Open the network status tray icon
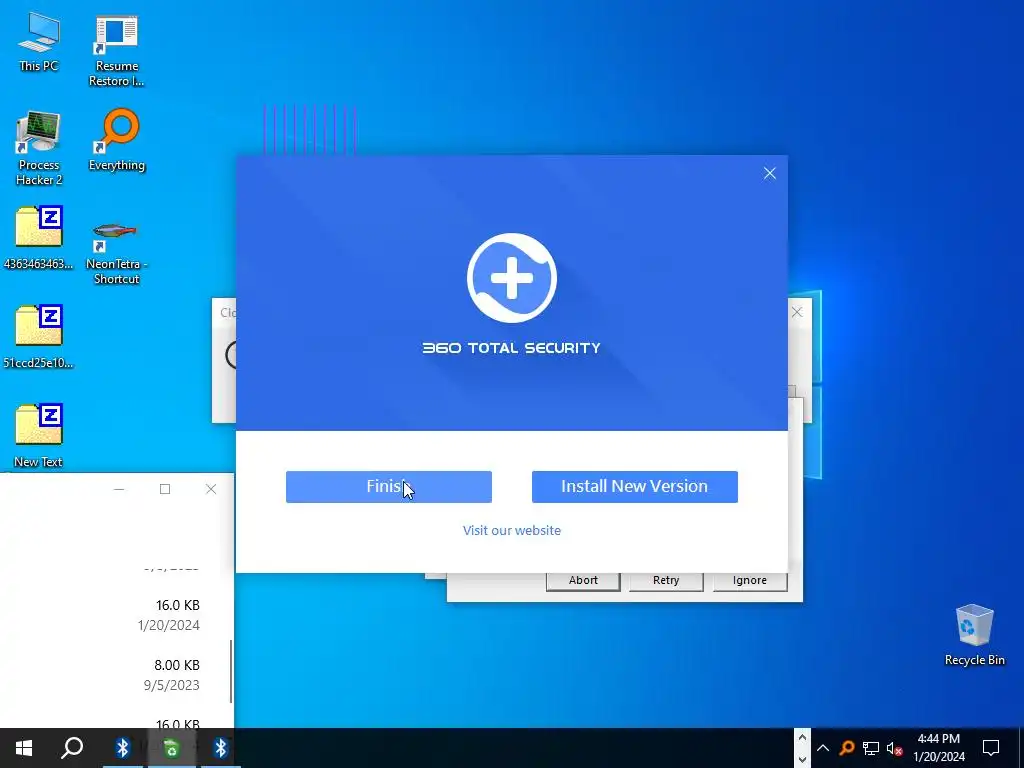The width and height of the screenshot is (1024, 768). click(871, 748)
